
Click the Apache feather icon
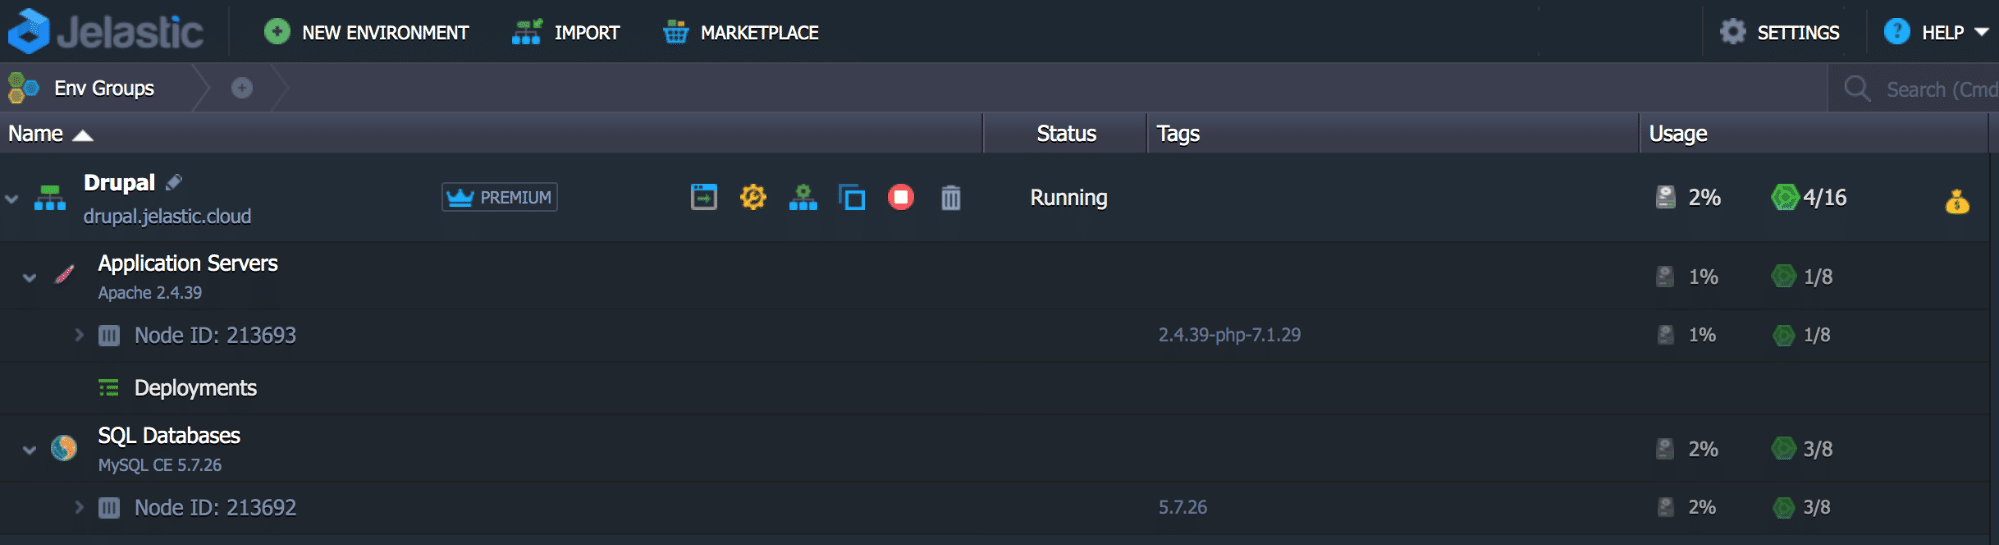pyautogui.click(x=64, y=274)
